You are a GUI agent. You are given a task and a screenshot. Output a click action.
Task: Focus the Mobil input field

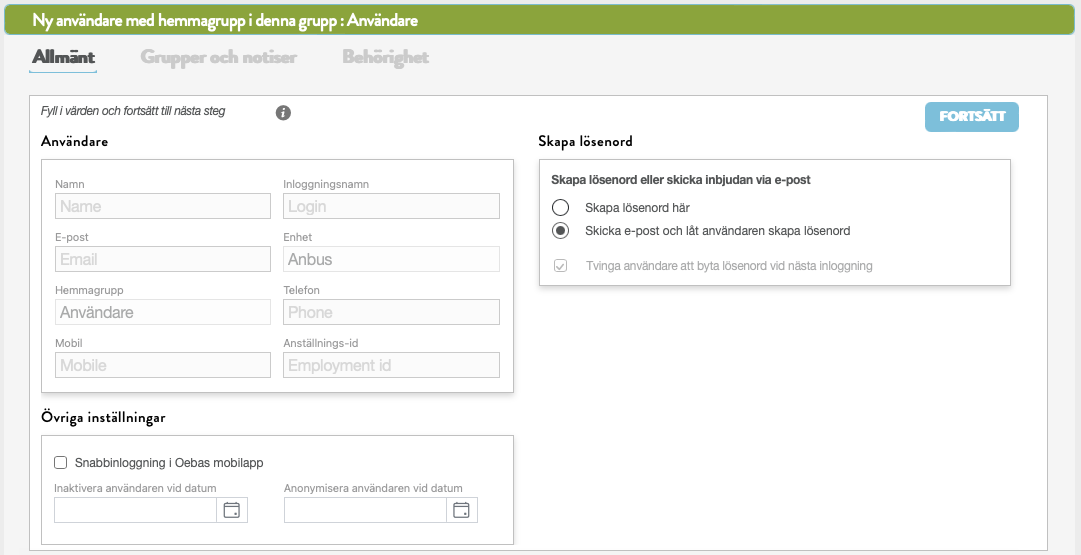[x=163, y=365]
